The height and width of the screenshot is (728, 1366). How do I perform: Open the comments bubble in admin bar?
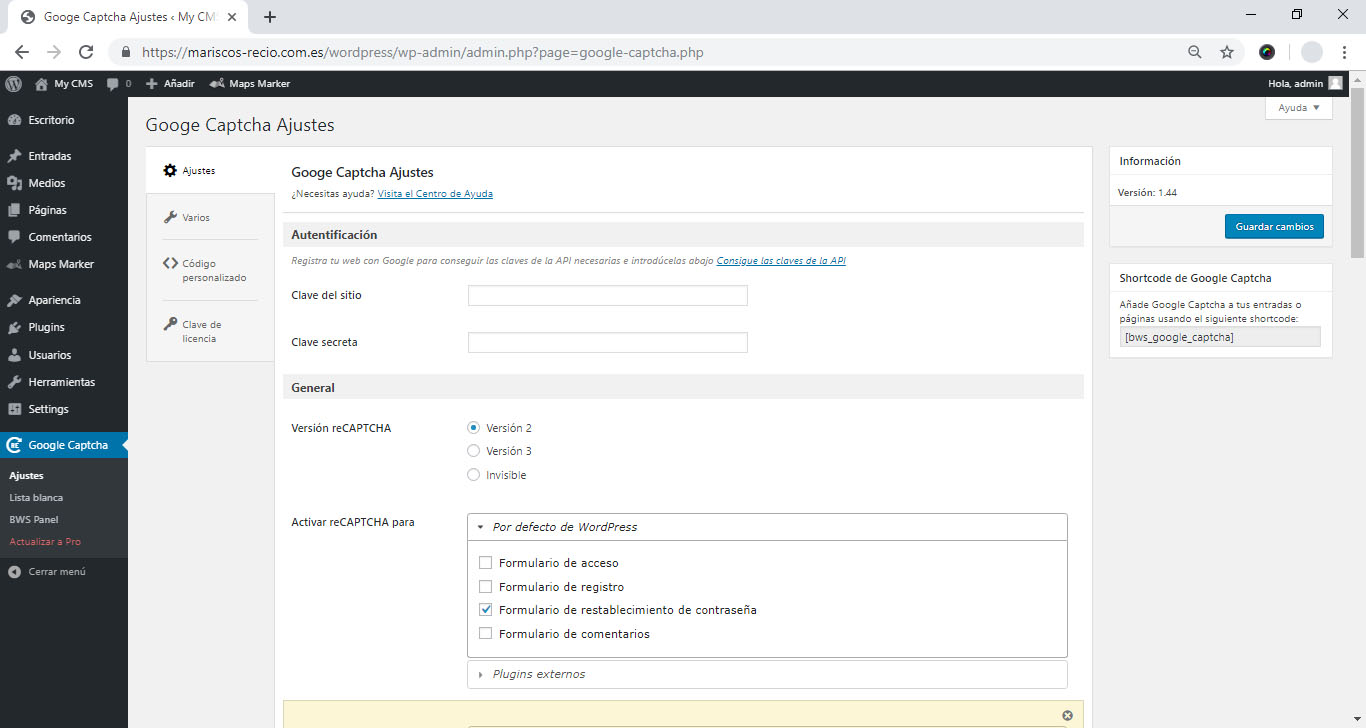[119, 84]
